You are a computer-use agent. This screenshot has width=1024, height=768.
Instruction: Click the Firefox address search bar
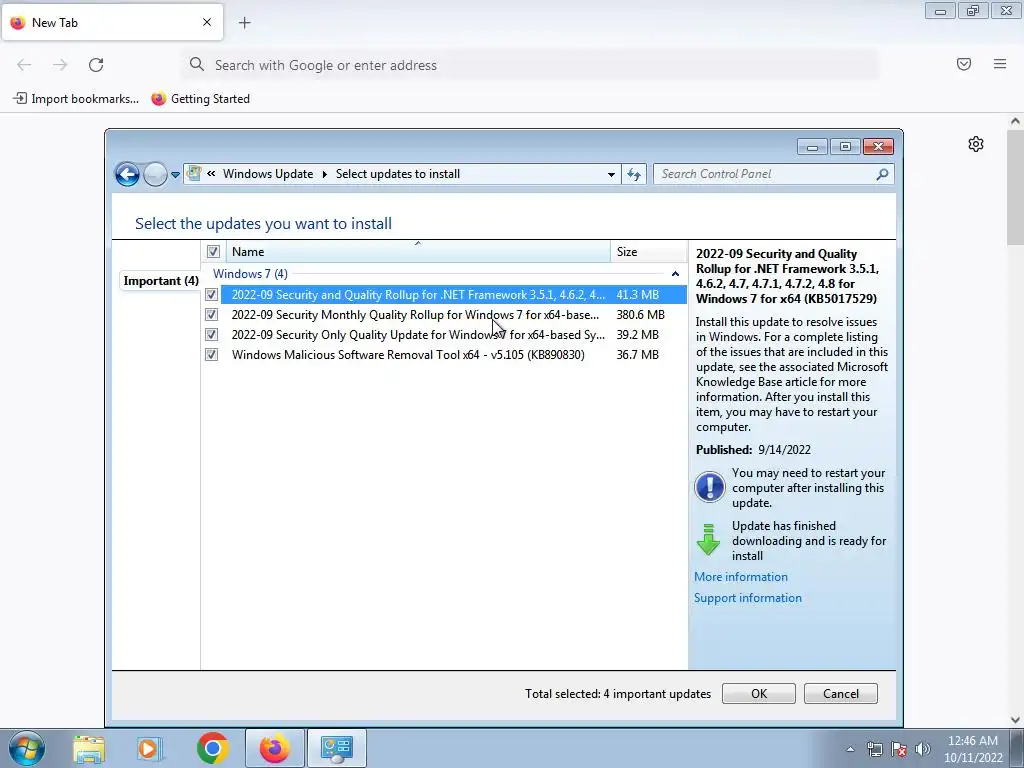click(x=529, y=65)
